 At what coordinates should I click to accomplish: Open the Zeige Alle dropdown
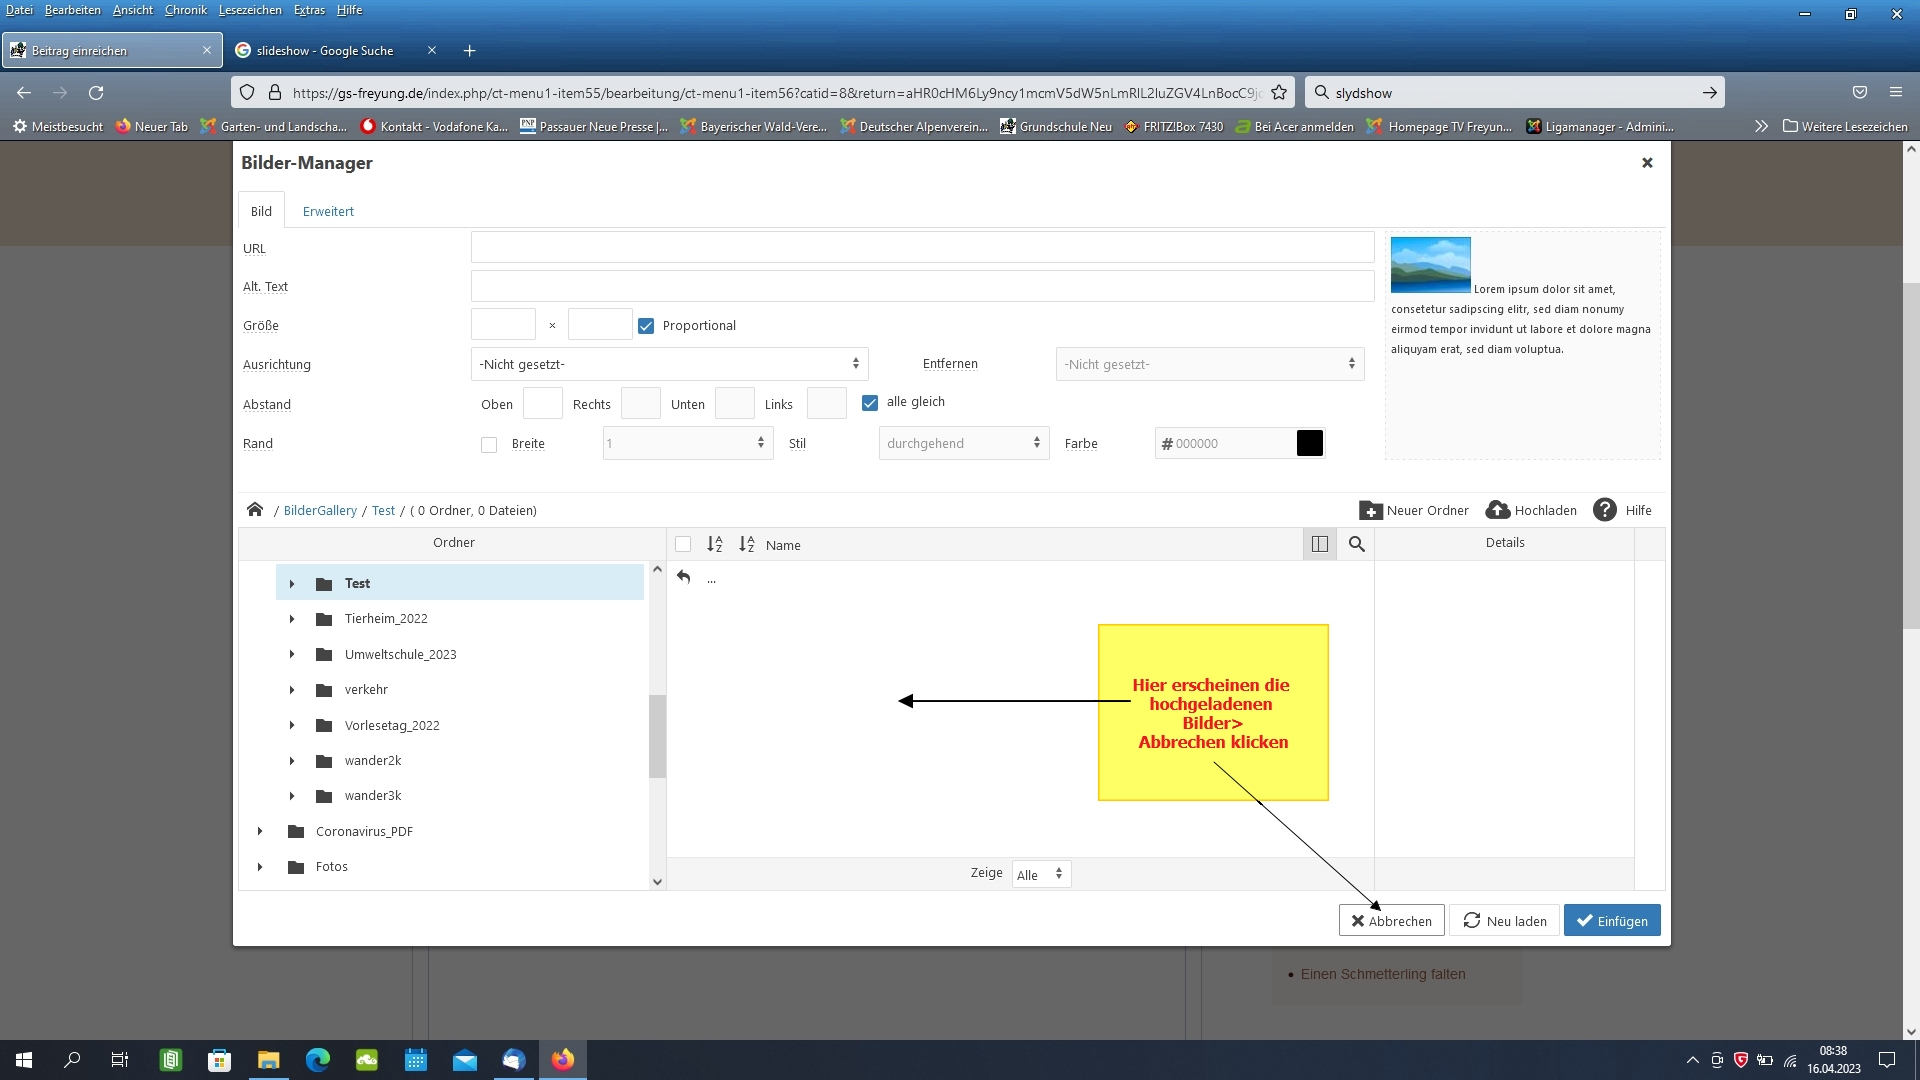1040,874
